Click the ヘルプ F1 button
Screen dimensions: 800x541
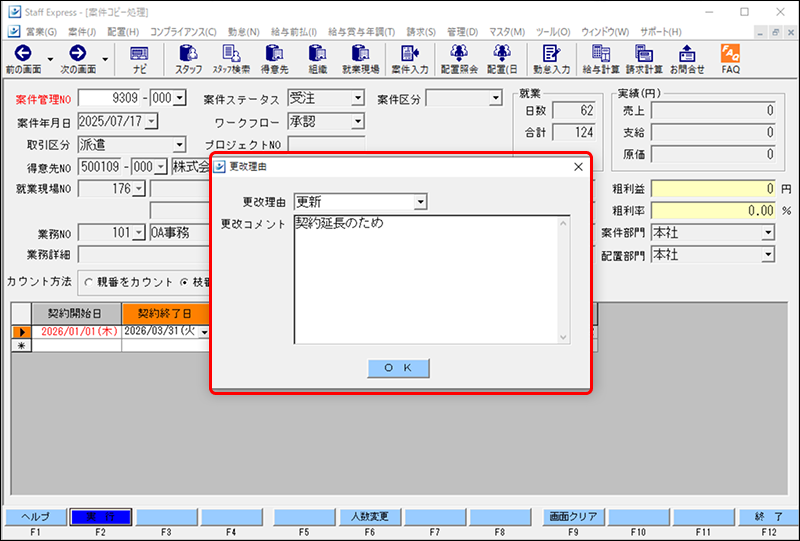(35, 517)
